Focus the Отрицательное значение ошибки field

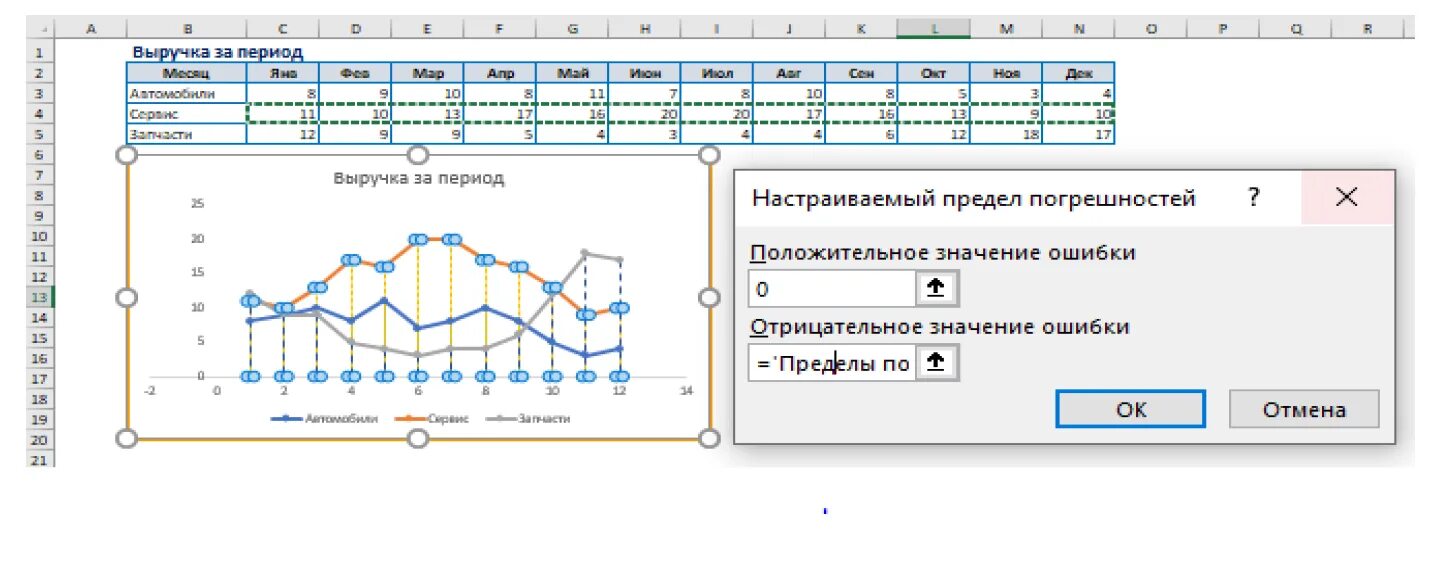831,363
